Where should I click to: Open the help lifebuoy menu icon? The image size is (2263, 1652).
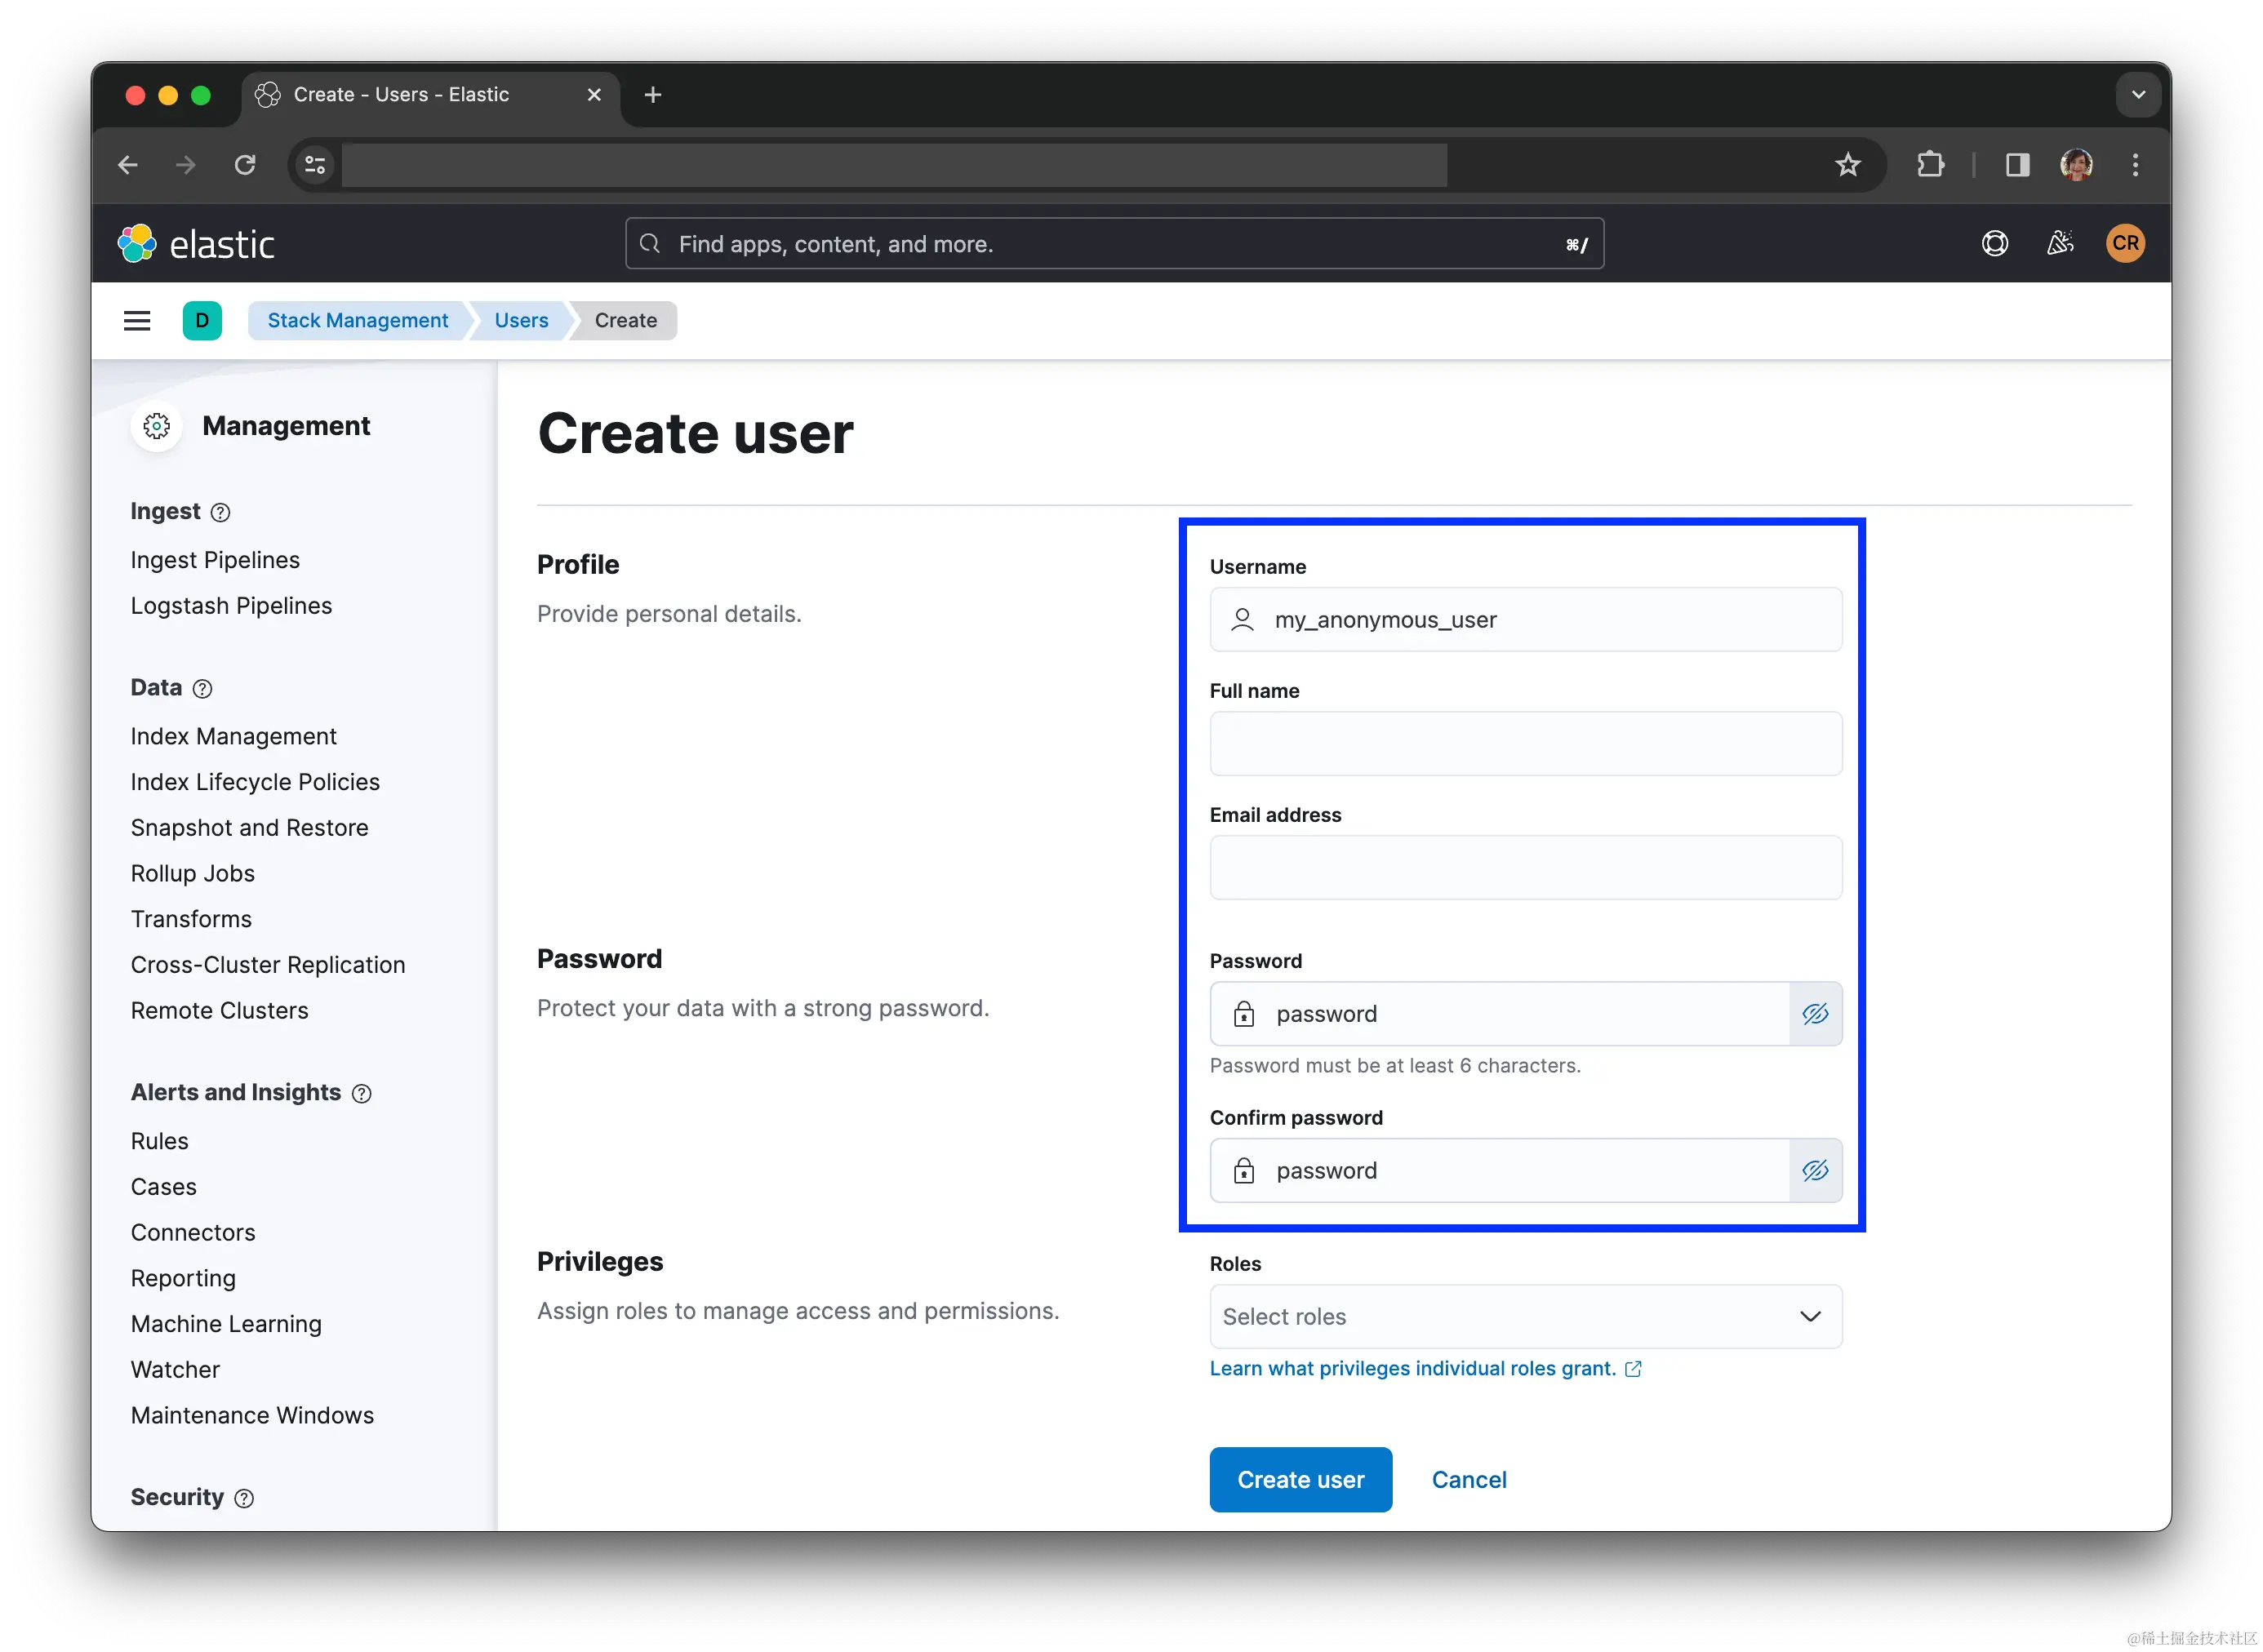pos(1994,244)
